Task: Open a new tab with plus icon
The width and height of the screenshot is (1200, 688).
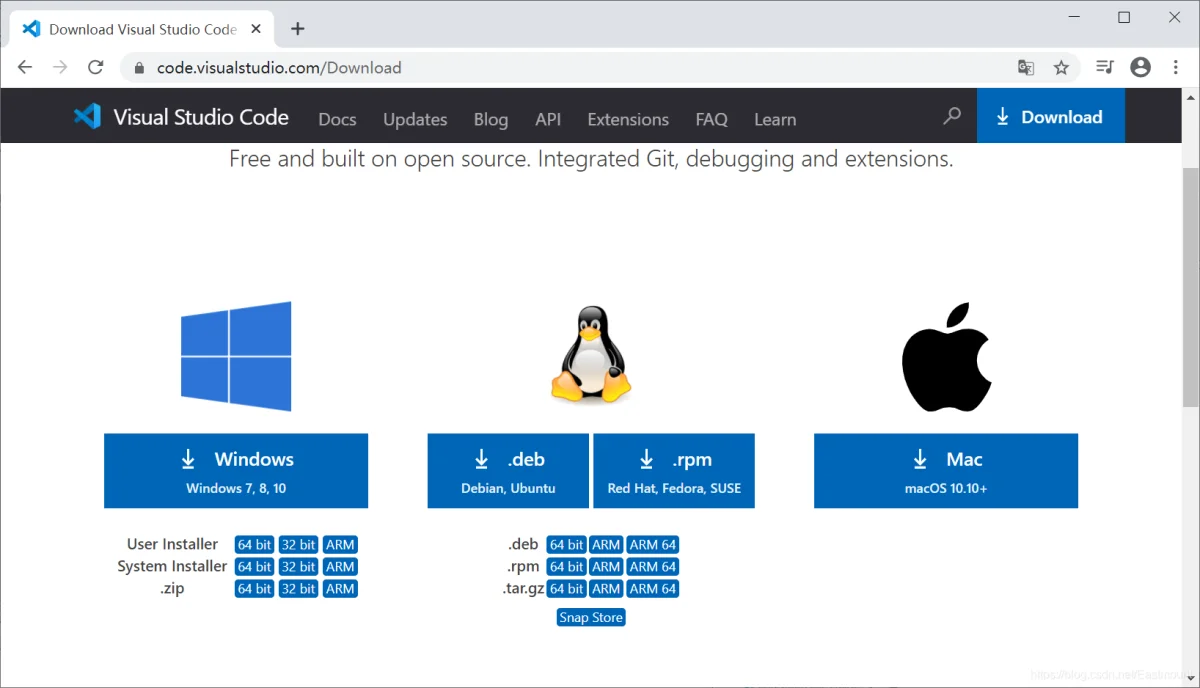Action: click(297, 29)
